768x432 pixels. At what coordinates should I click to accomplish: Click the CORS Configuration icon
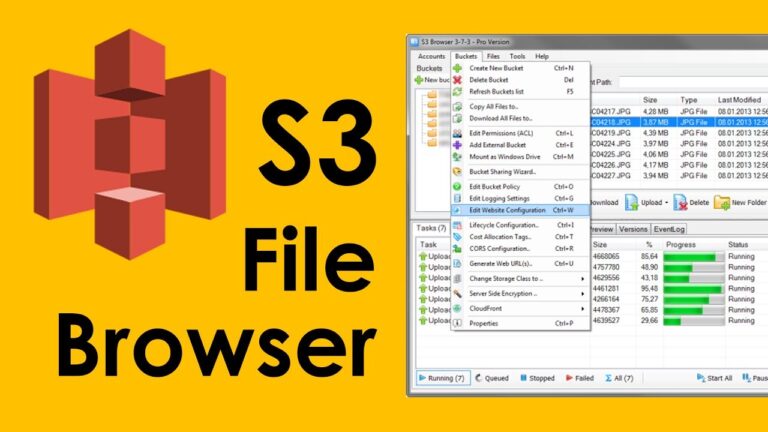point(457,249)
